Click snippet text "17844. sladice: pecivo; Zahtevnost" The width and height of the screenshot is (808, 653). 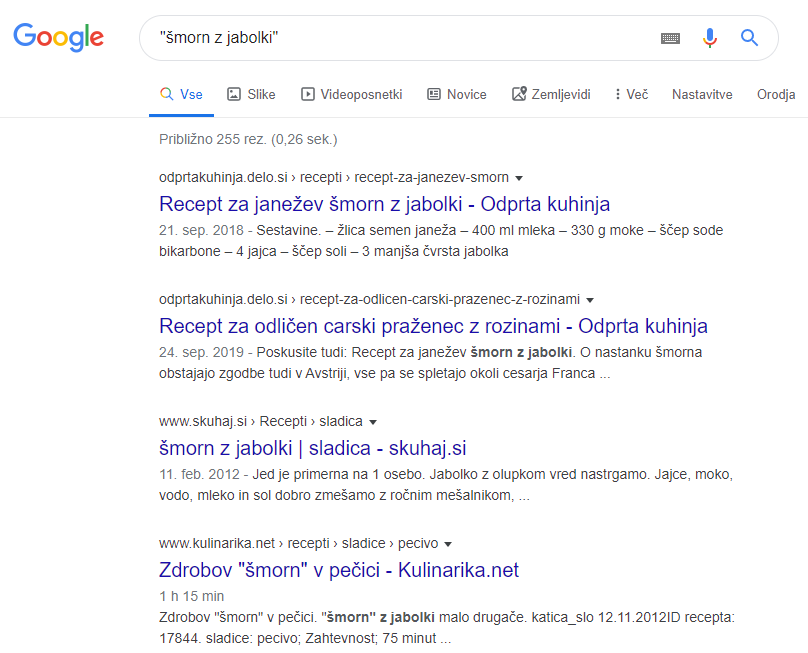tap(266, 639)
